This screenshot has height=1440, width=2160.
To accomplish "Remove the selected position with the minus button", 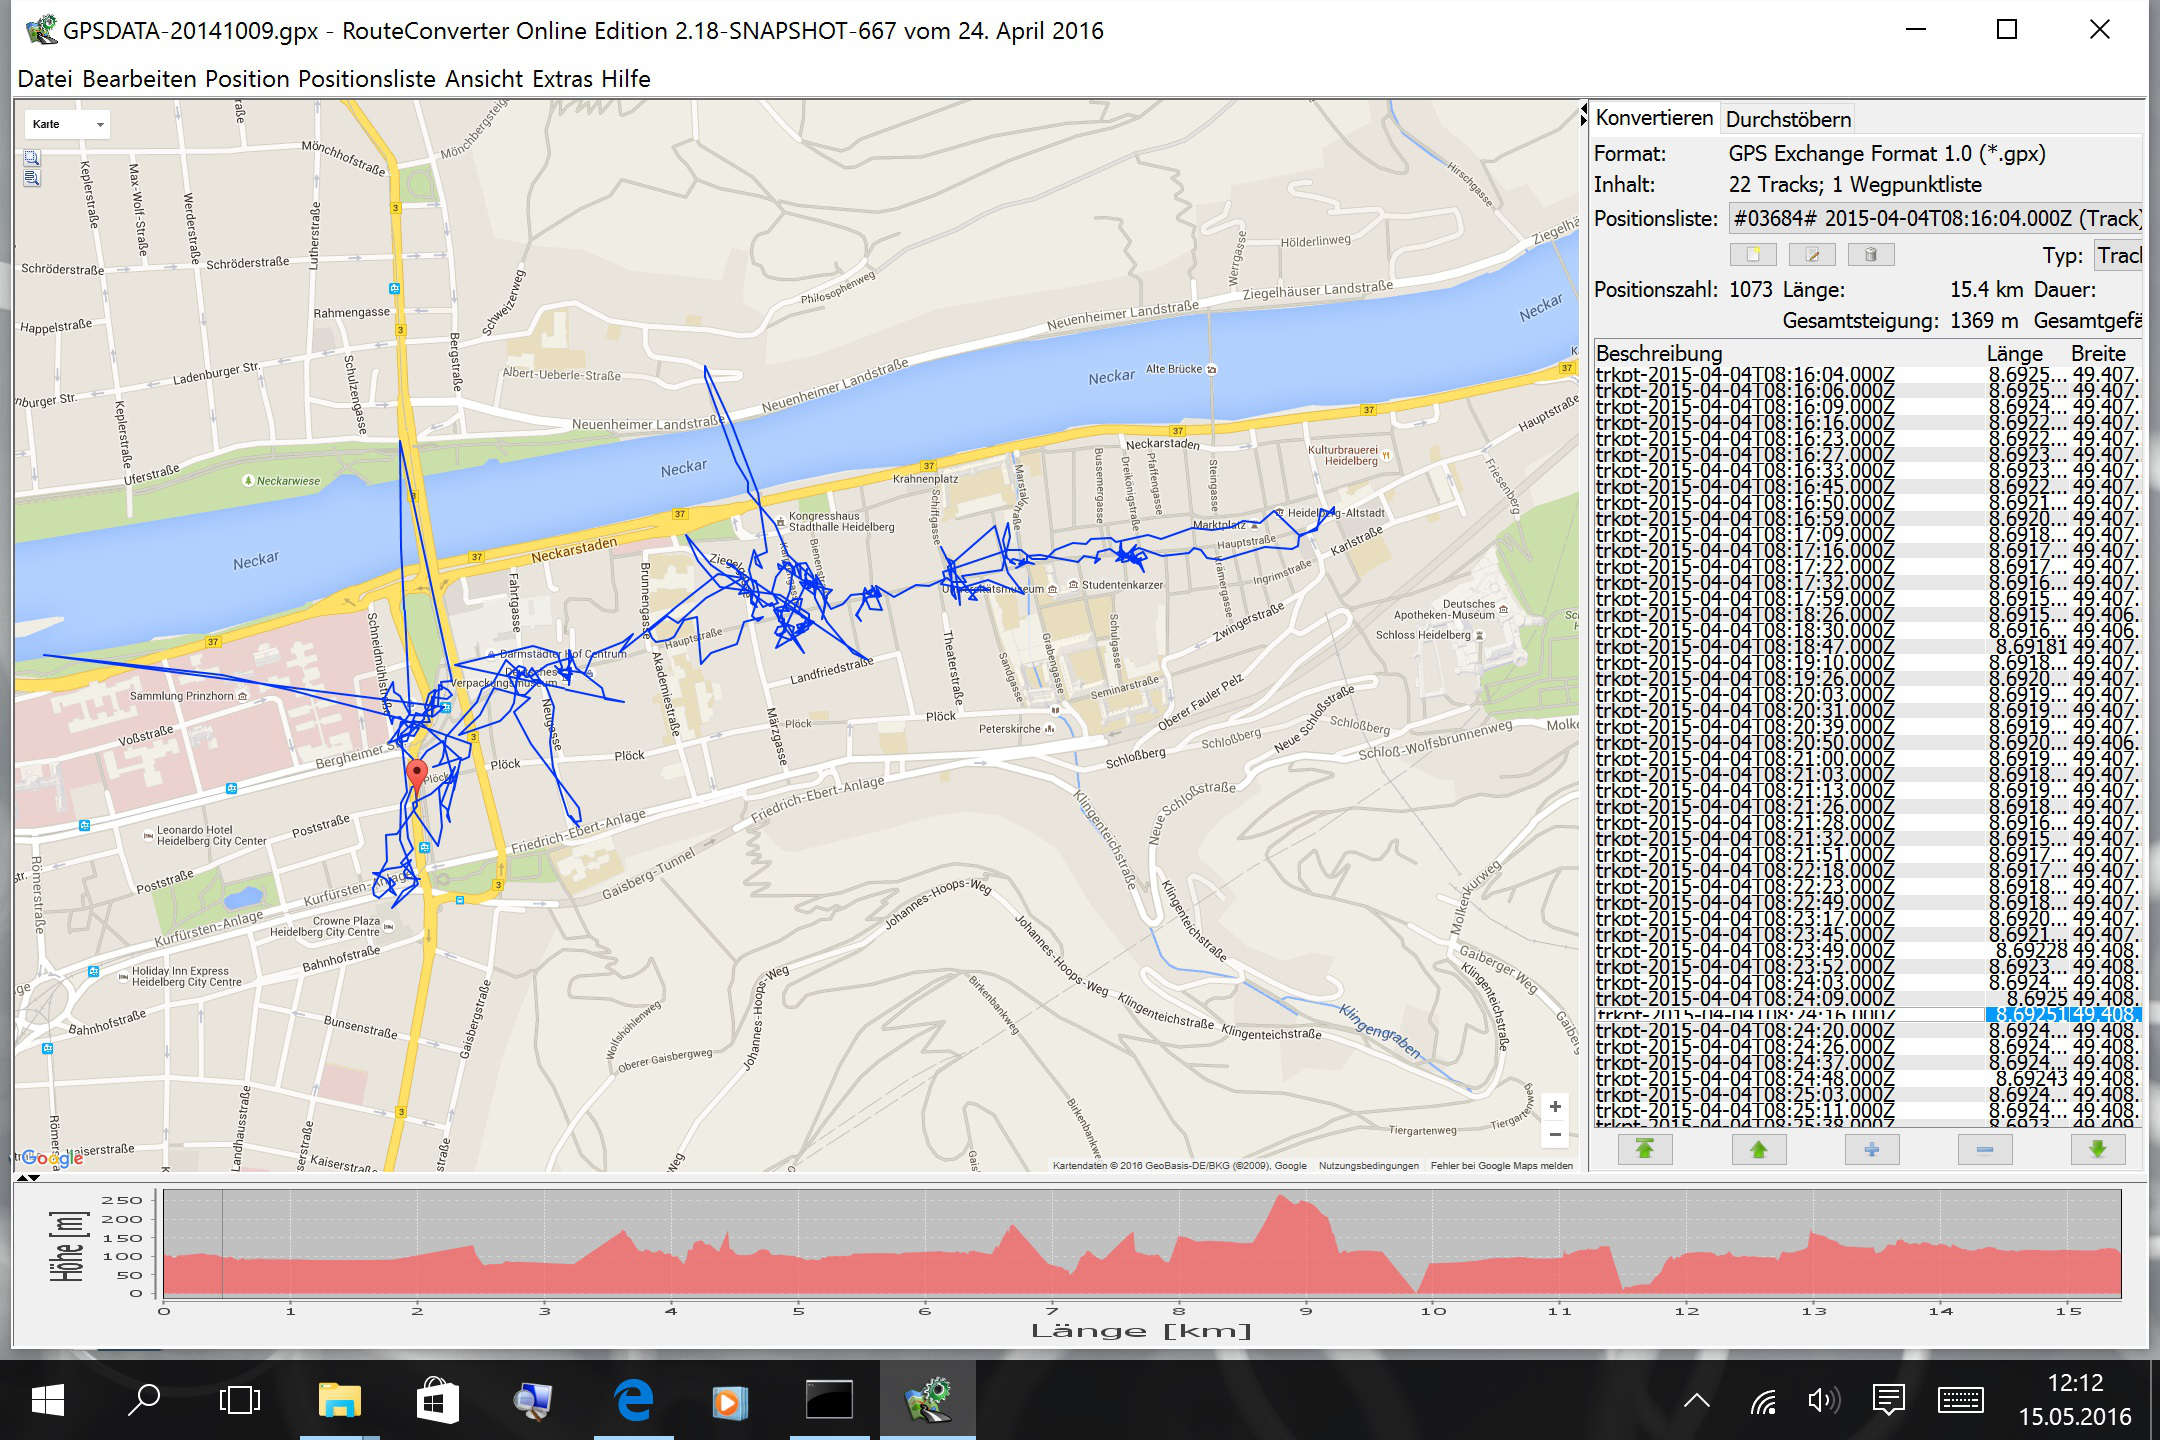I will (1985, 1149).
